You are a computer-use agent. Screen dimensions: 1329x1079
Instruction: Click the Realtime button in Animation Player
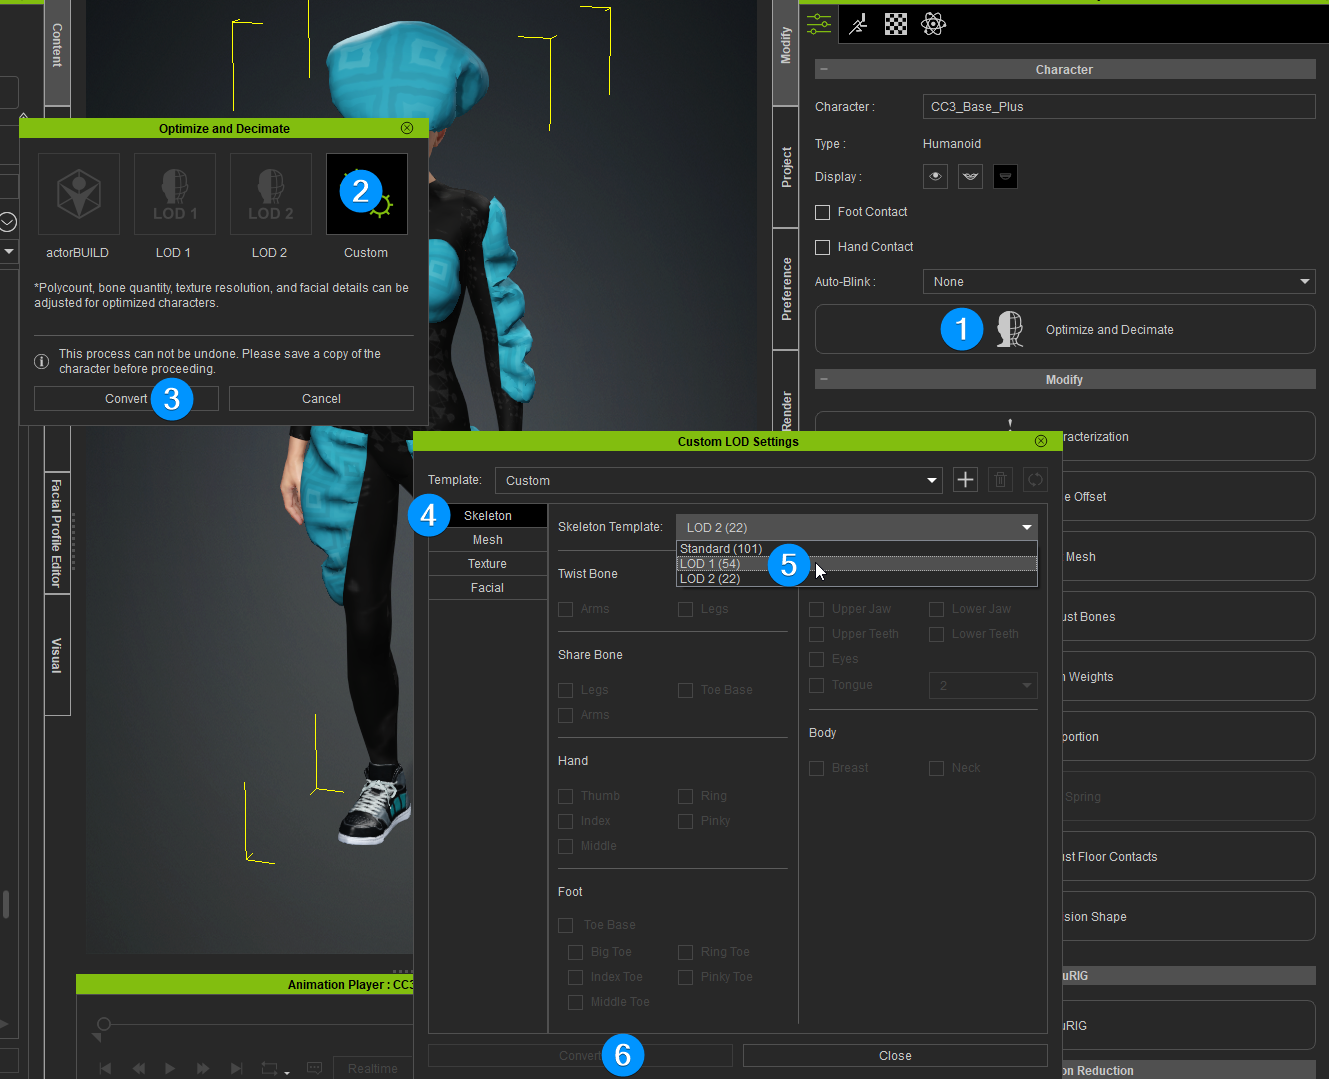pos(372,1068)
